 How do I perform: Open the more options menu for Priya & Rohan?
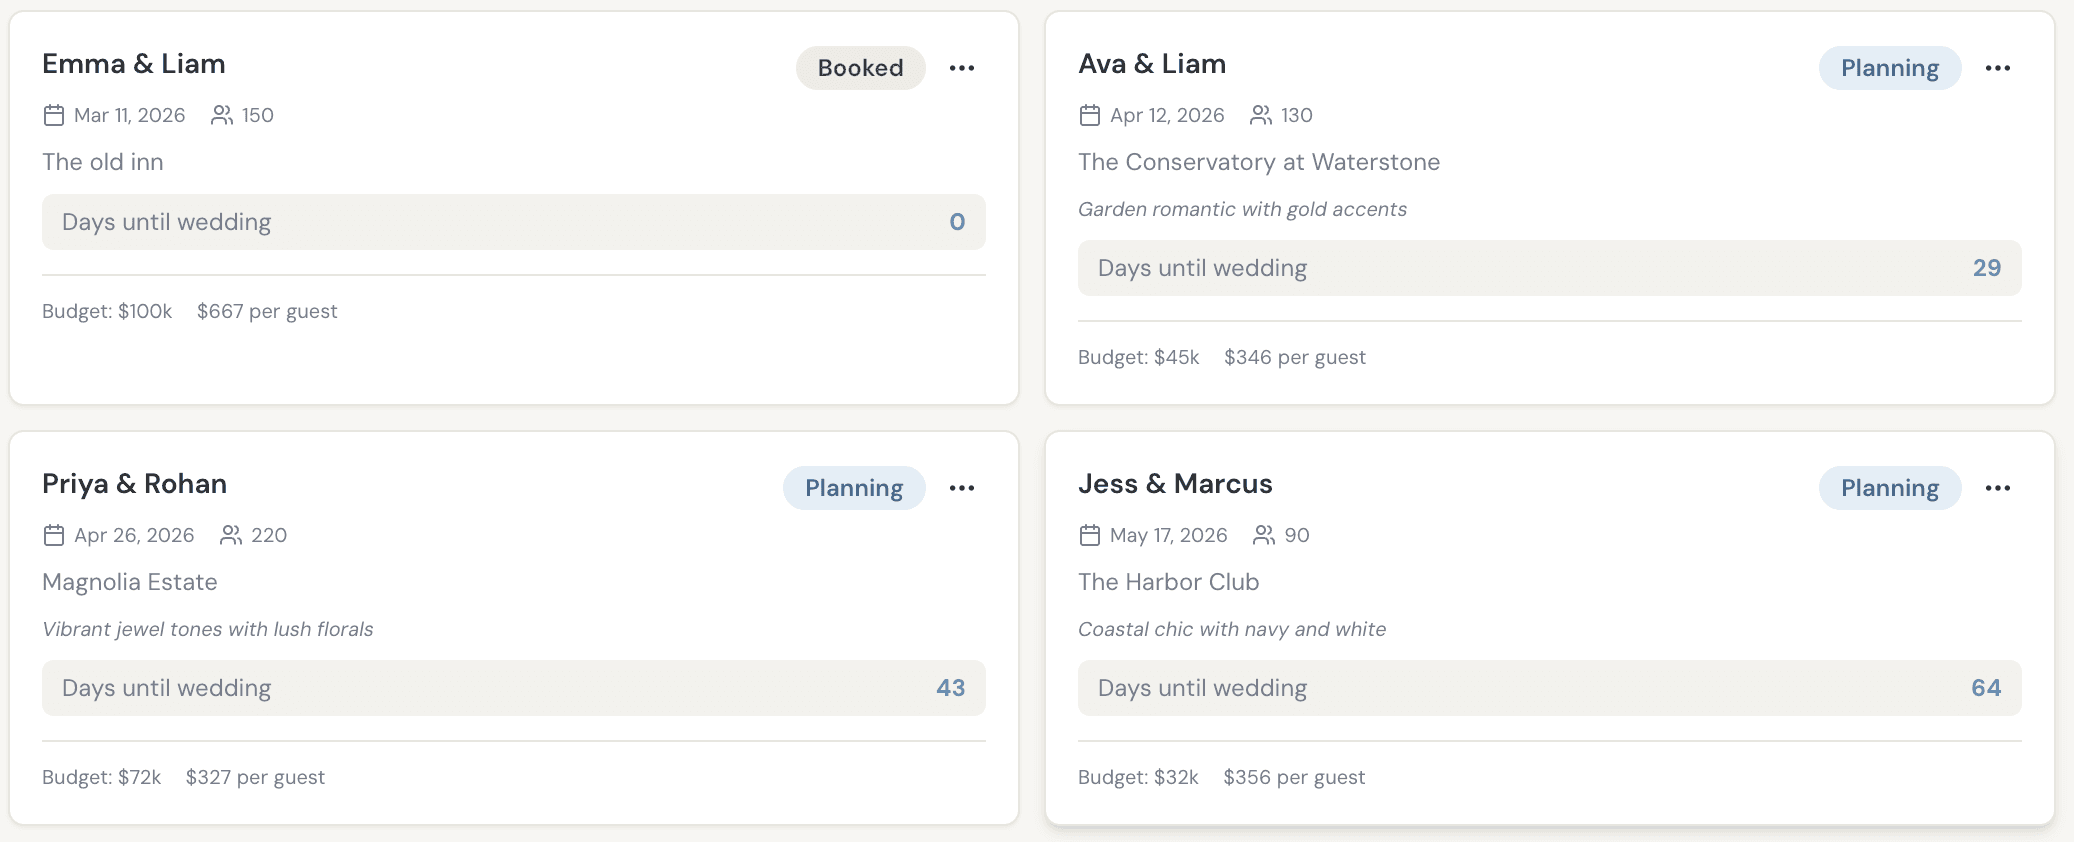[x=962, y=488]
